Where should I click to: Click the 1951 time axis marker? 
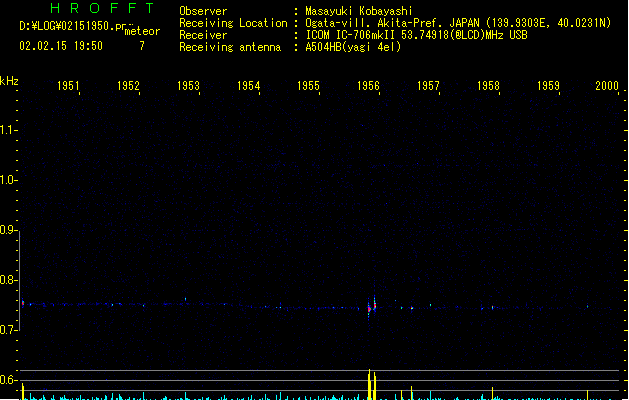(x=68, y=86)
